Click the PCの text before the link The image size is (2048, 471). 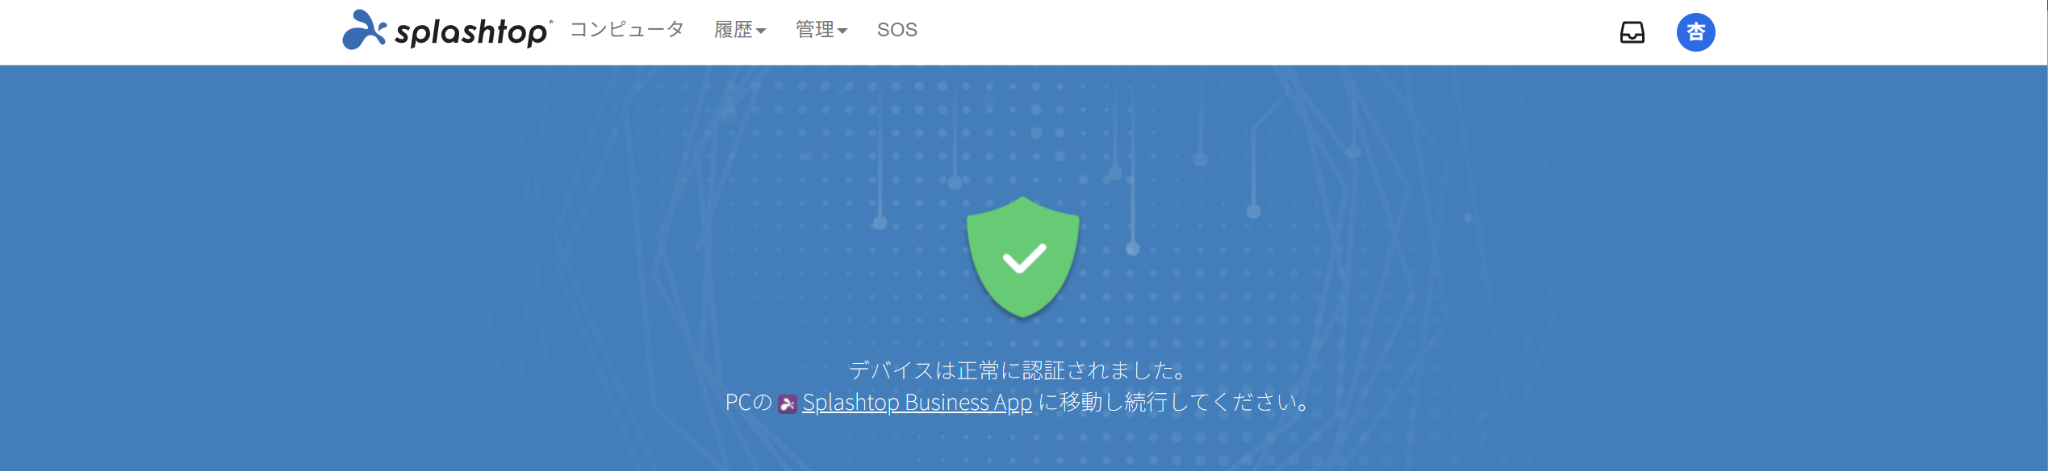(x=749, y=402)
